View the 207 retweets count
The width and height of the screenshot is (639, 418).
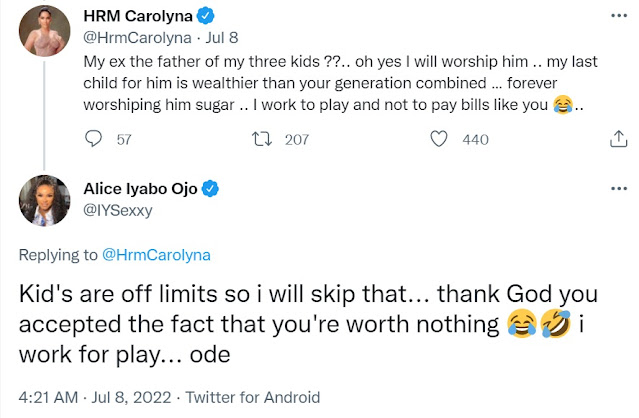coord(297,140)
